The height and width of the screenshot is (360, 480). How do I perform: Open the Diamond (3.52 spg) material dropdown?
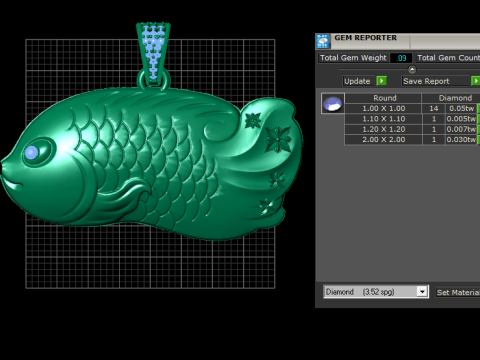point(422,292)
